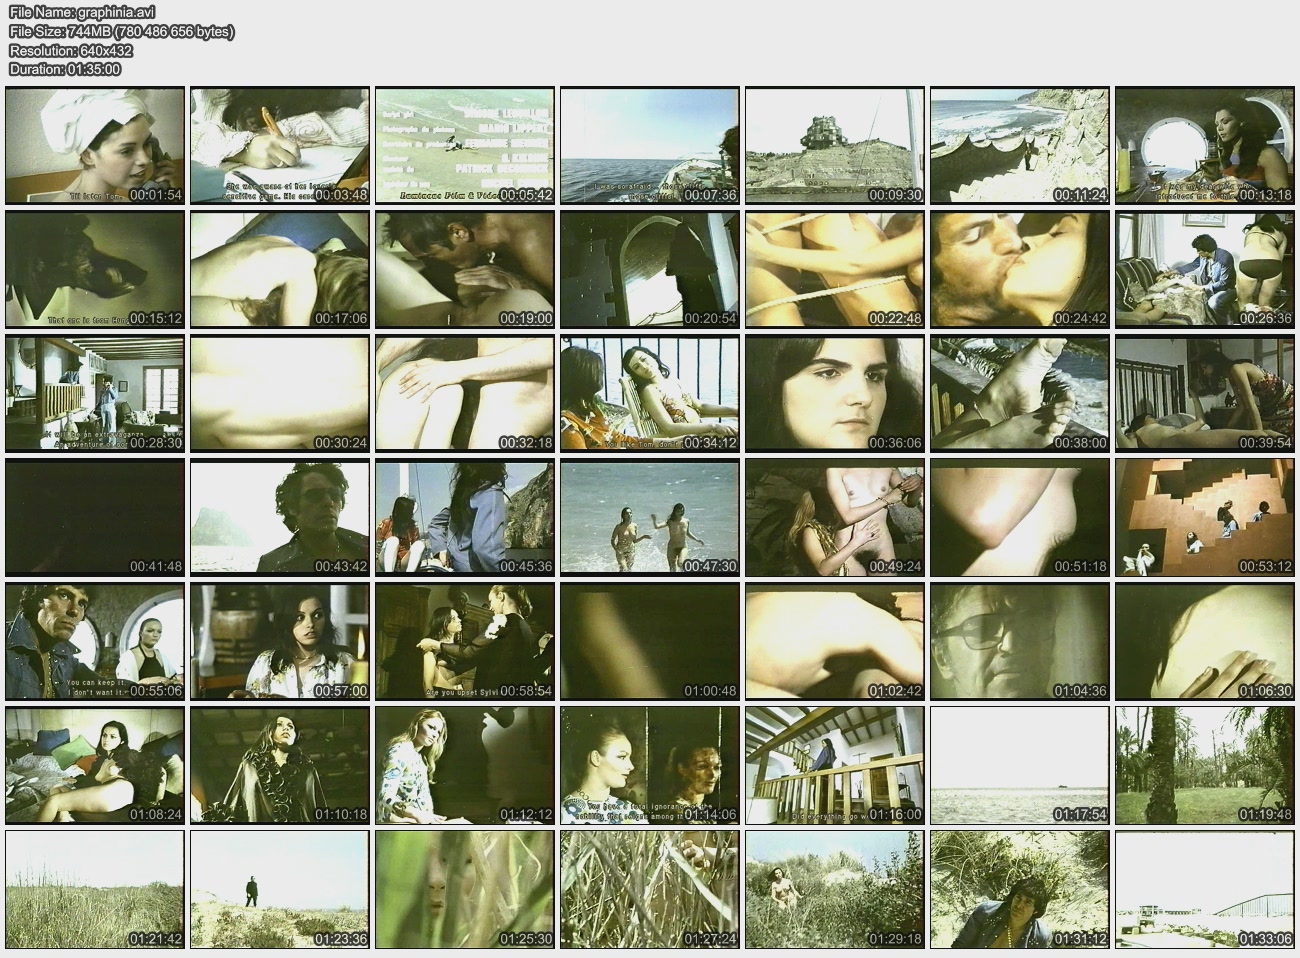Image resolution: width=1300 pixels, height=958 pixels.
Task: Open the living room frame at 00:26:36
Action: click(1205, 270)
